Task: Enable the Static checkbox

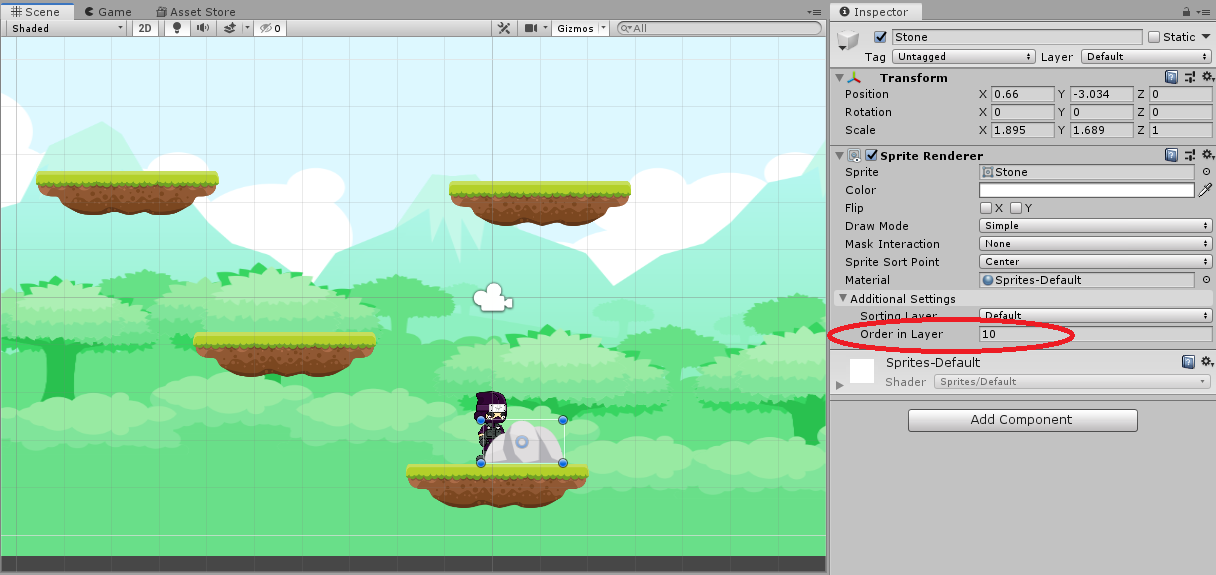Action: (x=1154, y=37)
